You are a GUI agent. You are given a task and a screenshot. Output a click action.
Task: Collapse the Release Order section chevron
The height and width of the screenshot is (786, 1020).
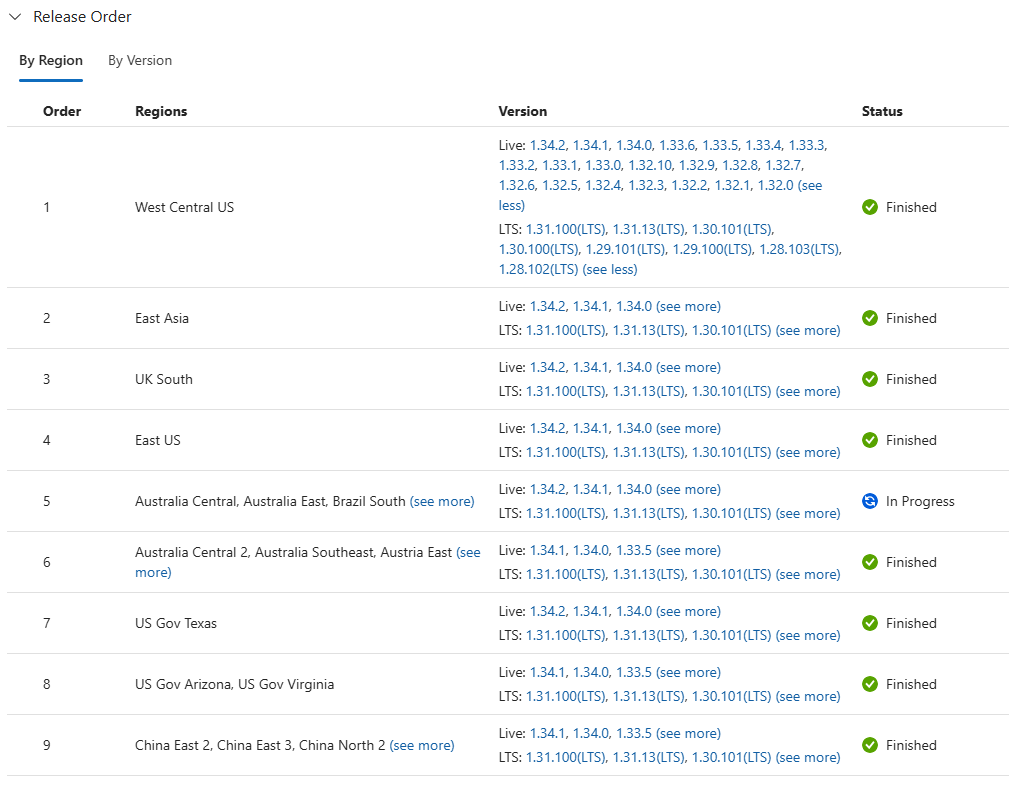point(16,16)
